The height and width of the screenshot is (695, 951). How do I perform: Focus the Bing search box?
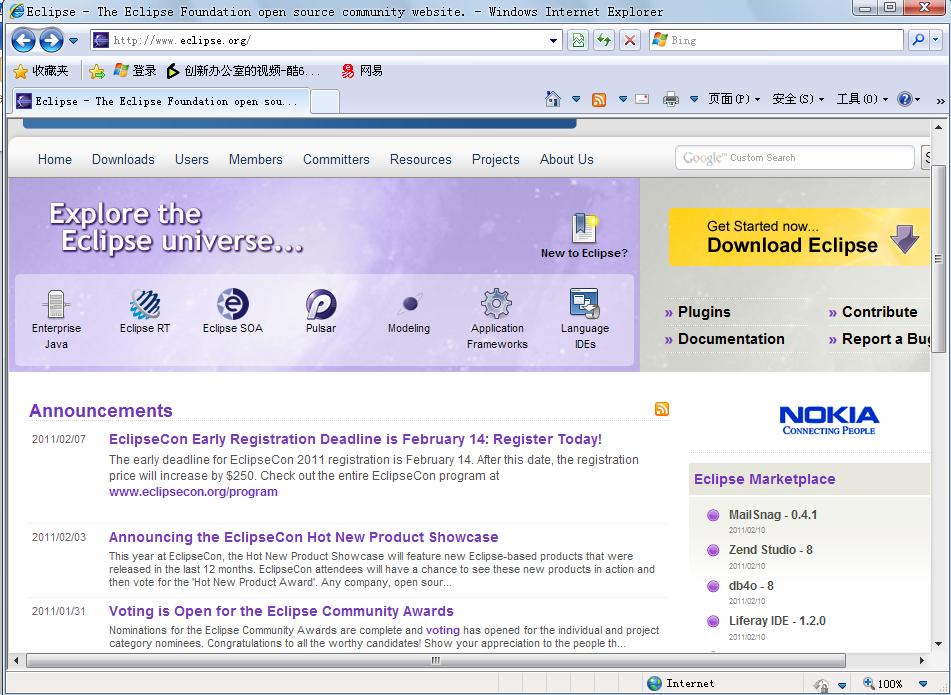(777, 41)
